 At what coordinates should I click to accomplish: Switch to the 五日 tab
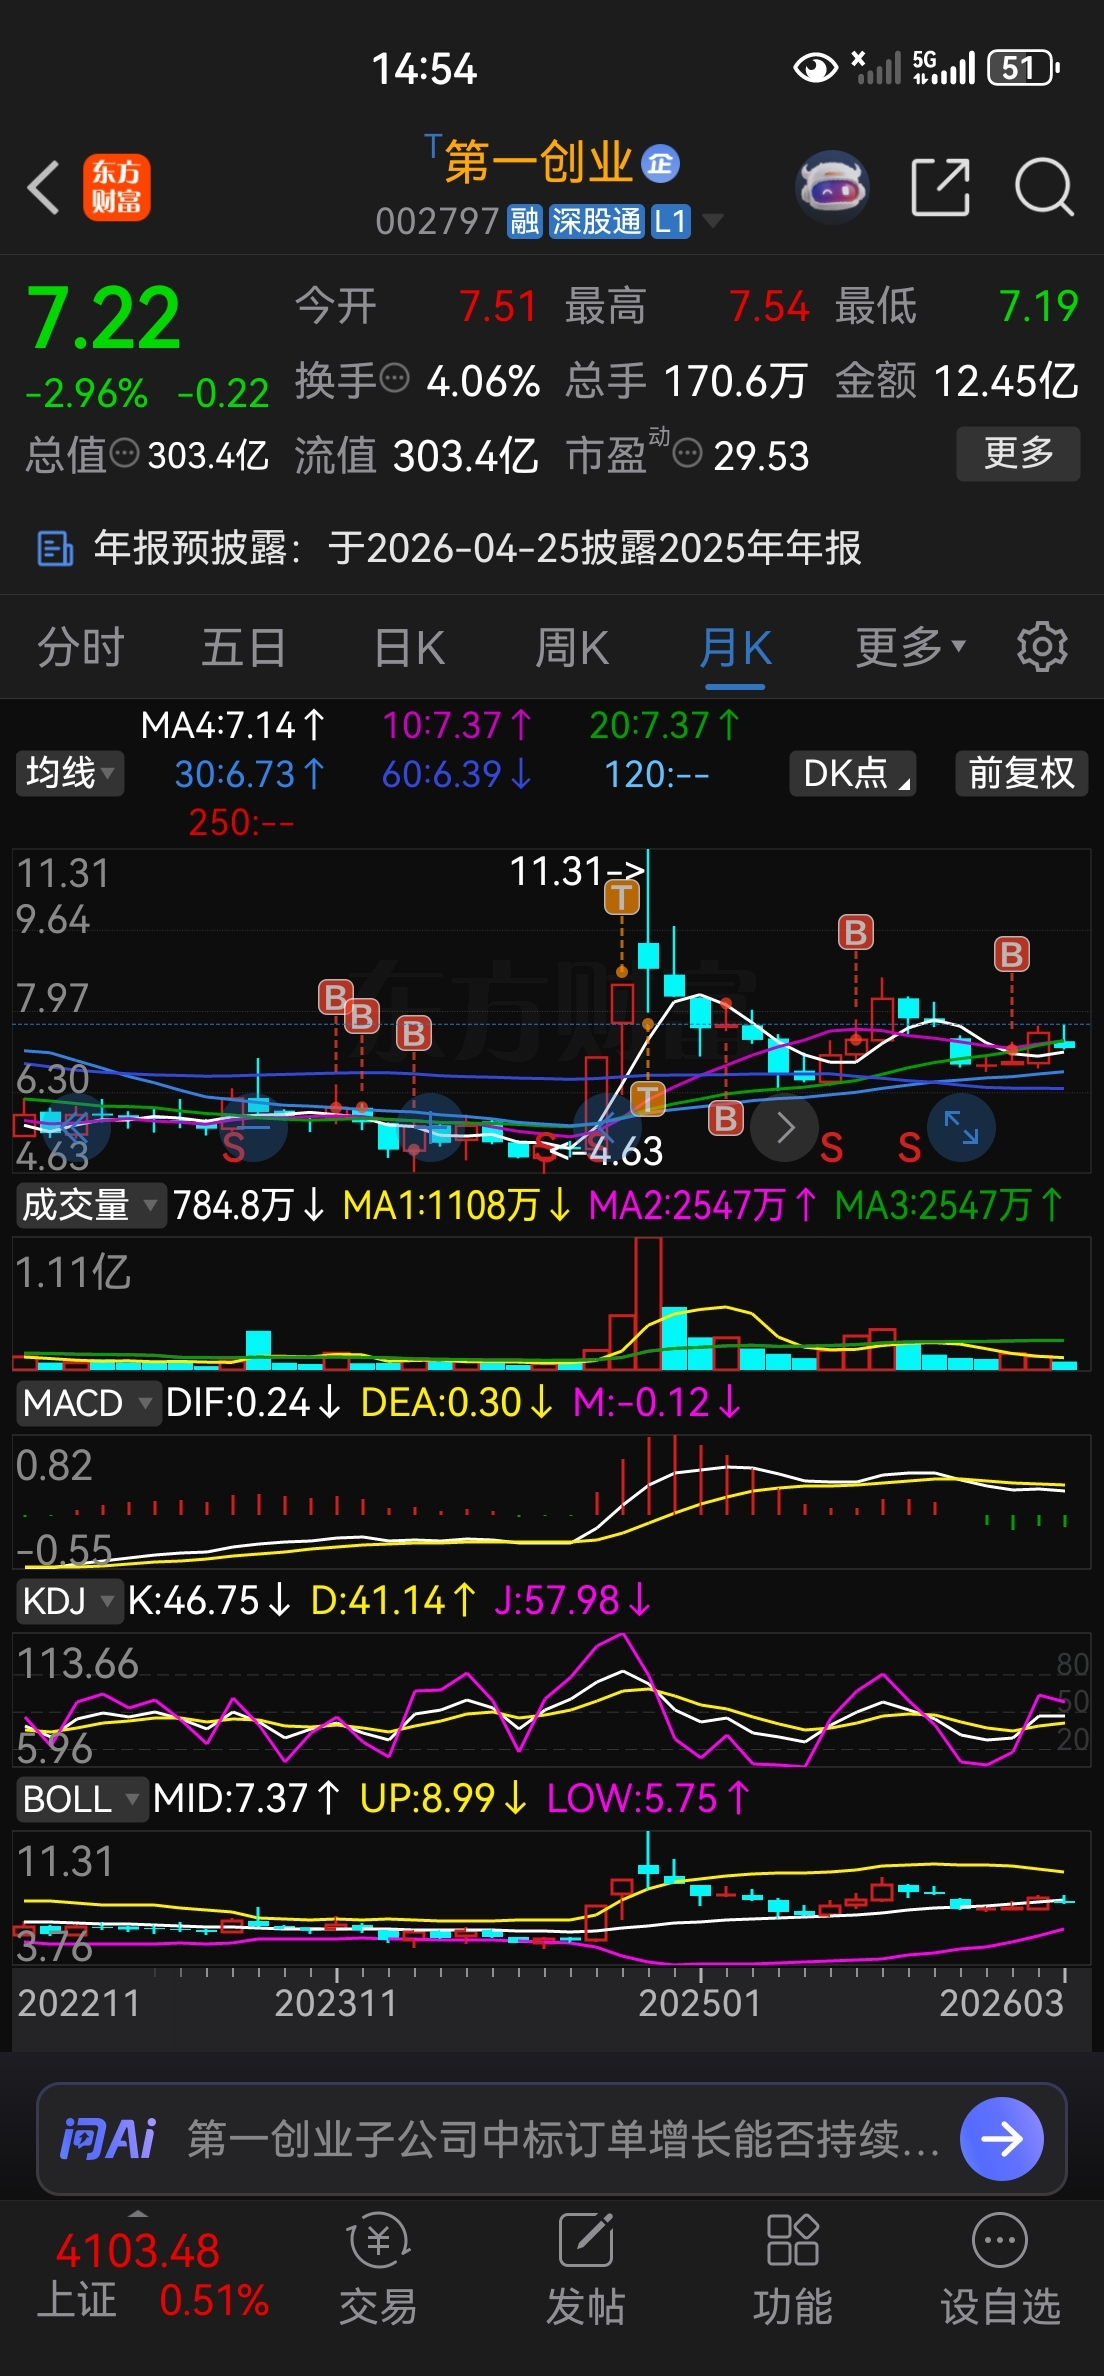(x=243, y=648)
